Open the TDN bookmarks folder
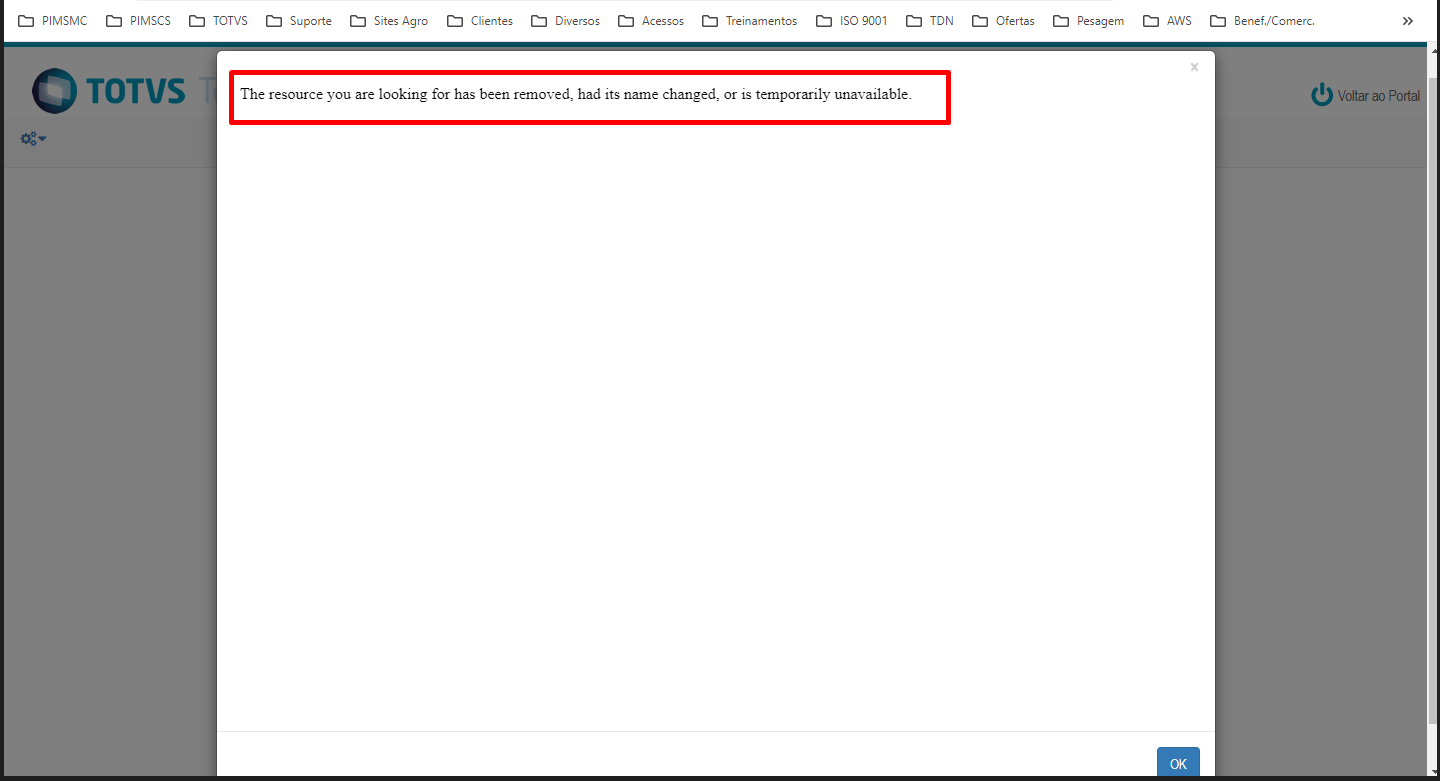Image resolution: width=1440 pixels, height=781 pixels. coord(929,21)
